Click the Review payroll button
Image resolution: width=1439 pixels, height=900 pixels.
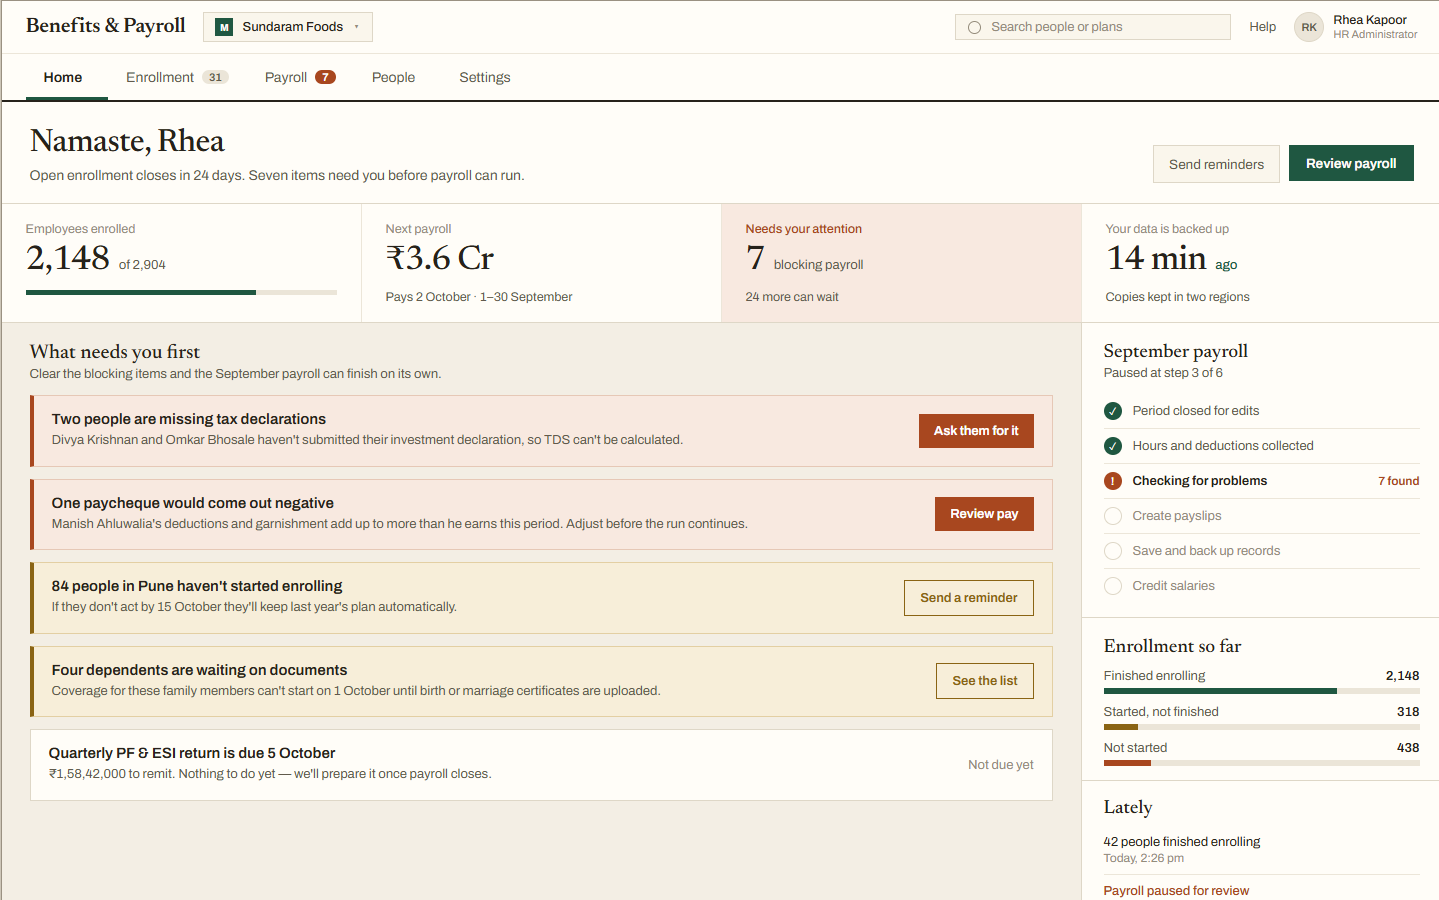point(1351,163)
